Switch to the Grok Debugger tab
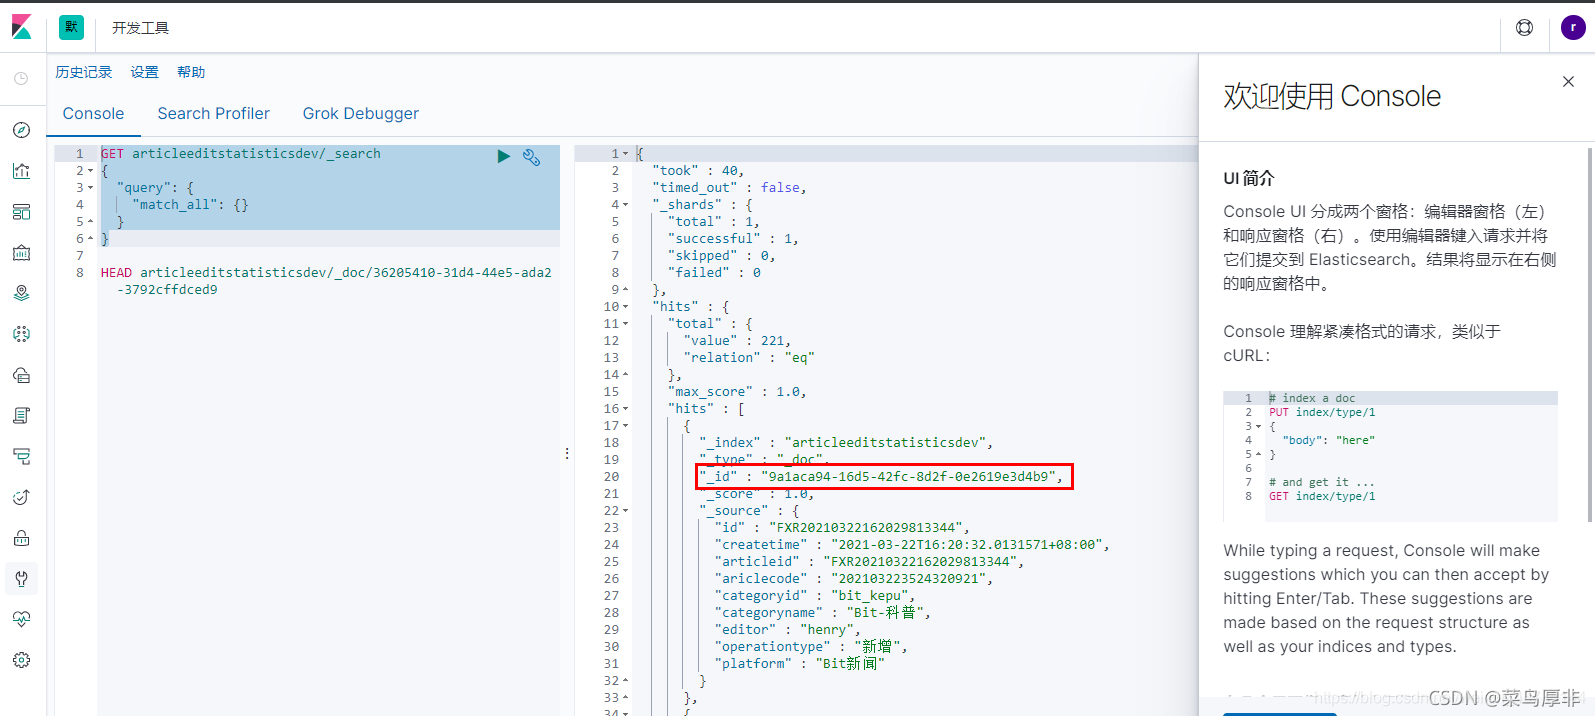The image size is (1595, 716). click(x=361, y=114)
